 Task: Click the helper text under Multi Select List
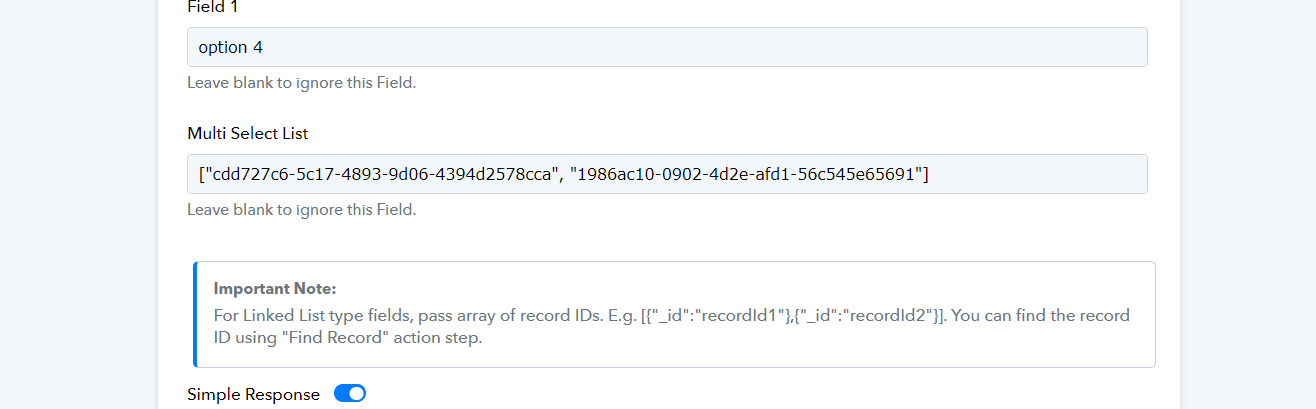click(301, 210)
